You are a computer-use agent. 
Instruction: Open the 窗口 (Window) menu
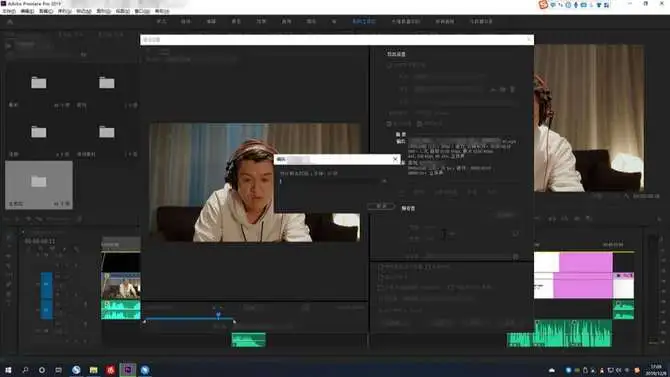(142, 11)
